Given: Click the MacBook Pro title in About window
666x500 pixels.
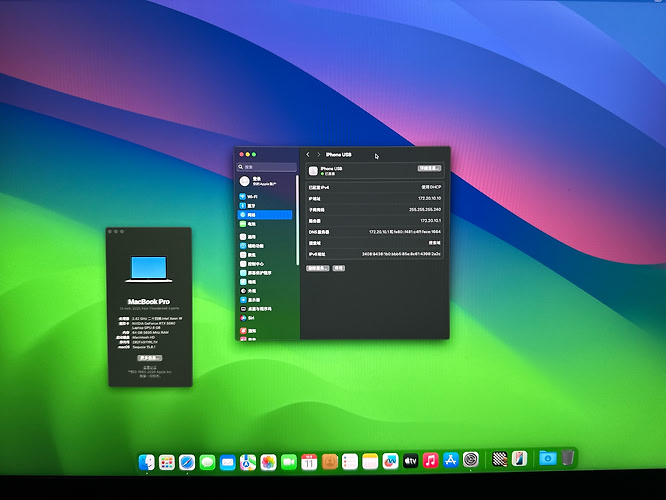Looking at the screenshot, I should coord(149,302).
